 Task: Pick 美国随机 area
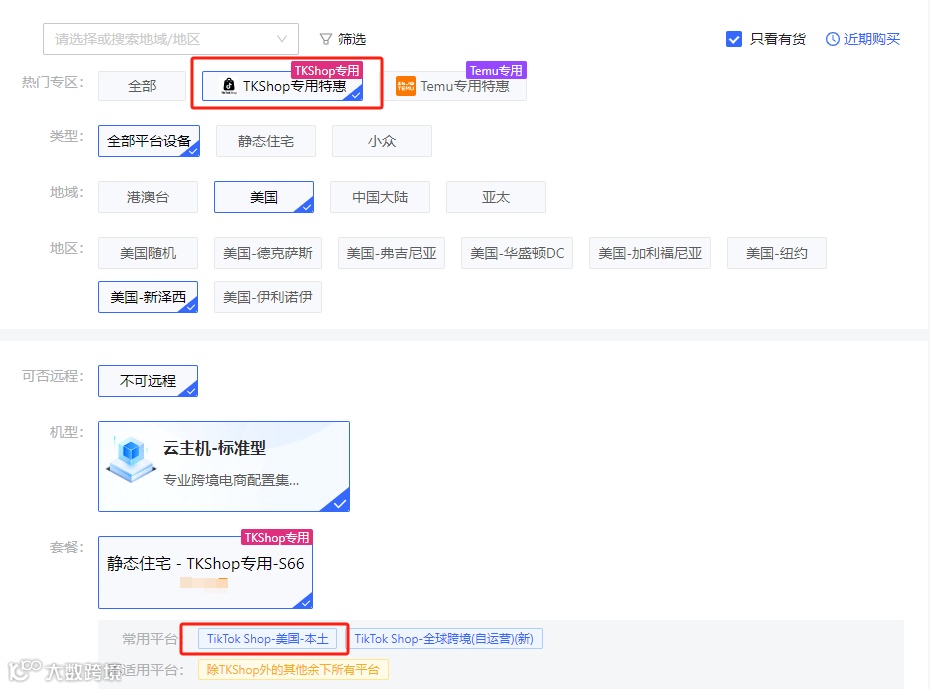148,253
